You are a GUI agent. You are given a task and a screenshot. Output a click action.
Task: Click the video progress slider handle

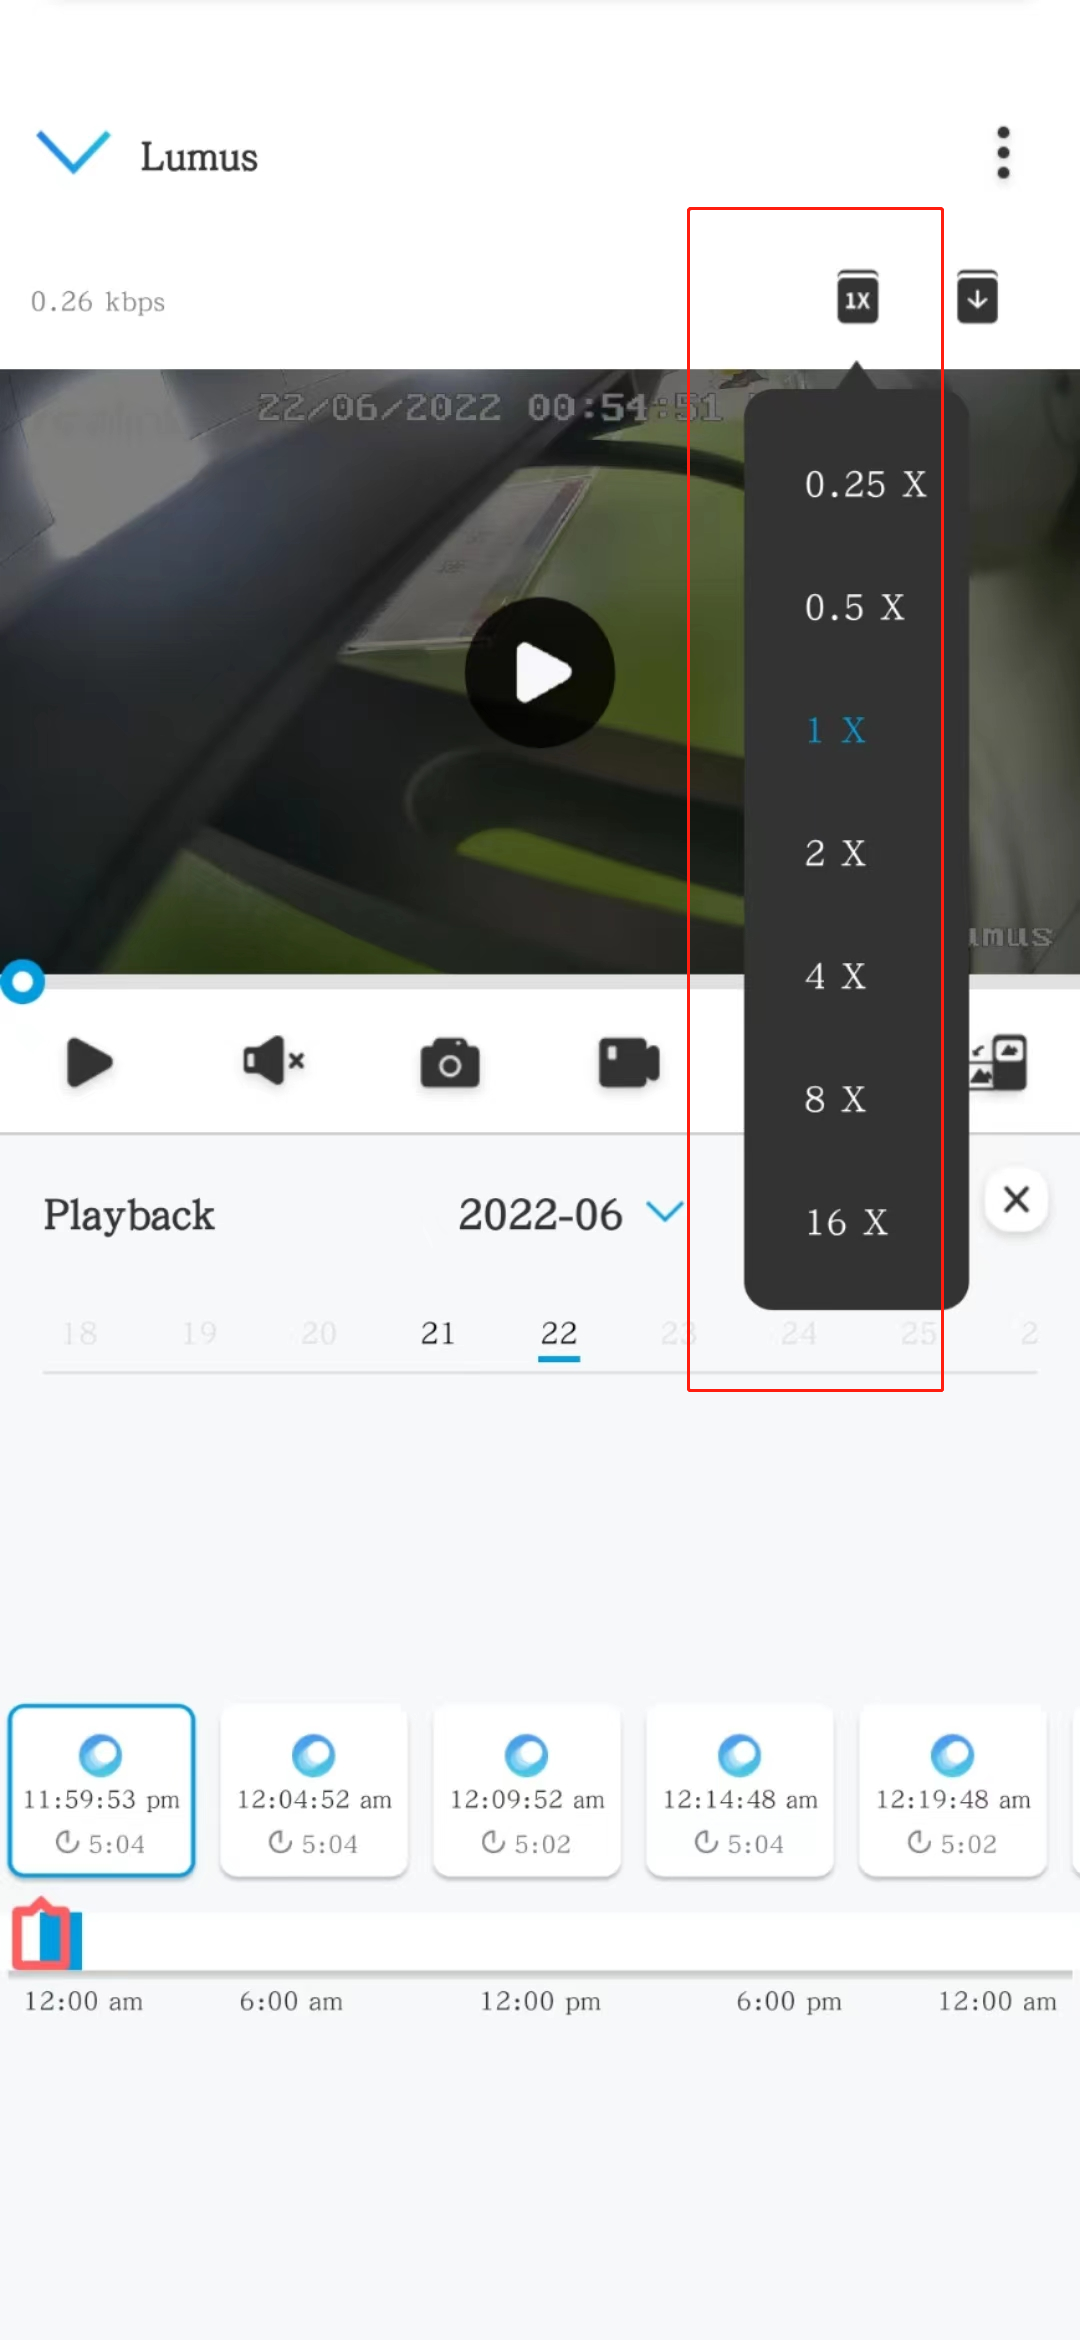[22, 982]
